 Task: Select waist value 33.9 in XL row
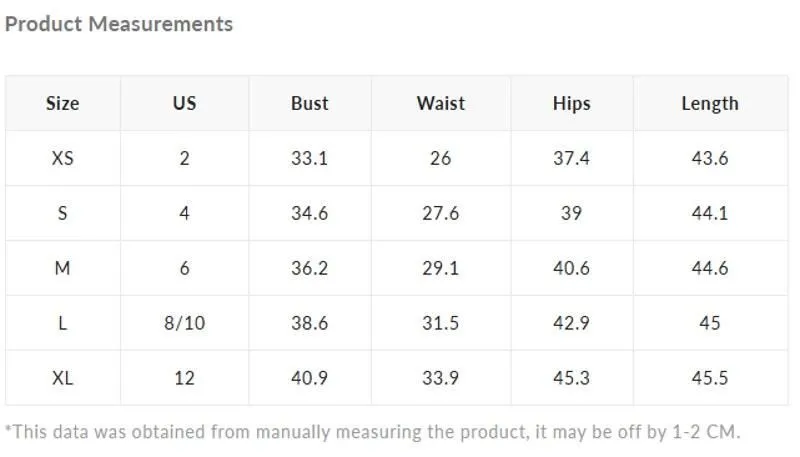tap(441, 378)
